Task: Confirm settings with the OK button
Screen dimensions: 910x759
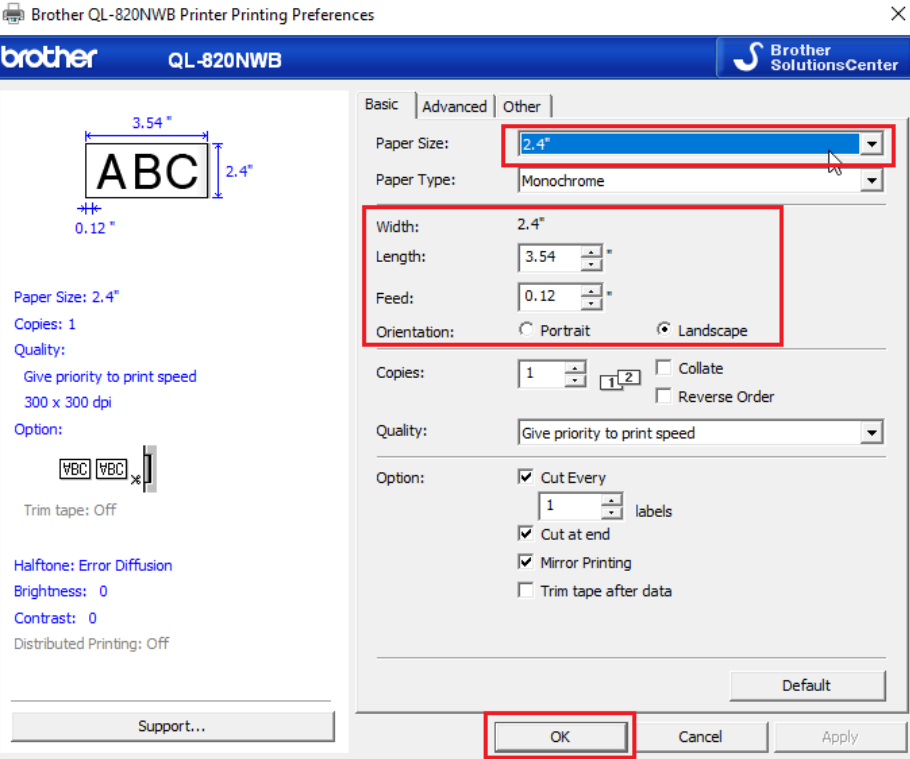Action: (560, 737)
